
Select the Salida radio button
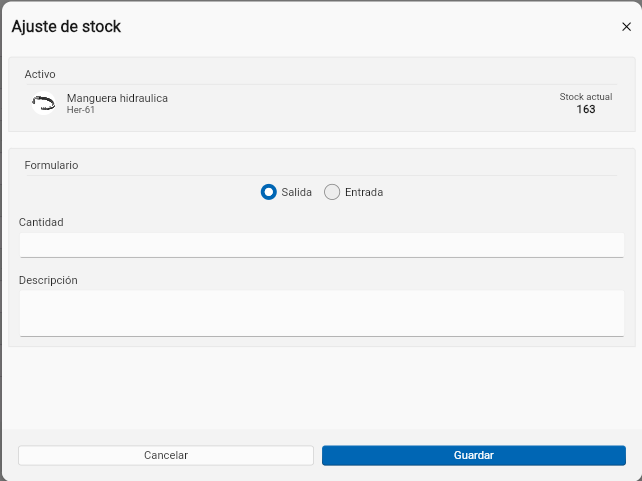click(269, 192)
